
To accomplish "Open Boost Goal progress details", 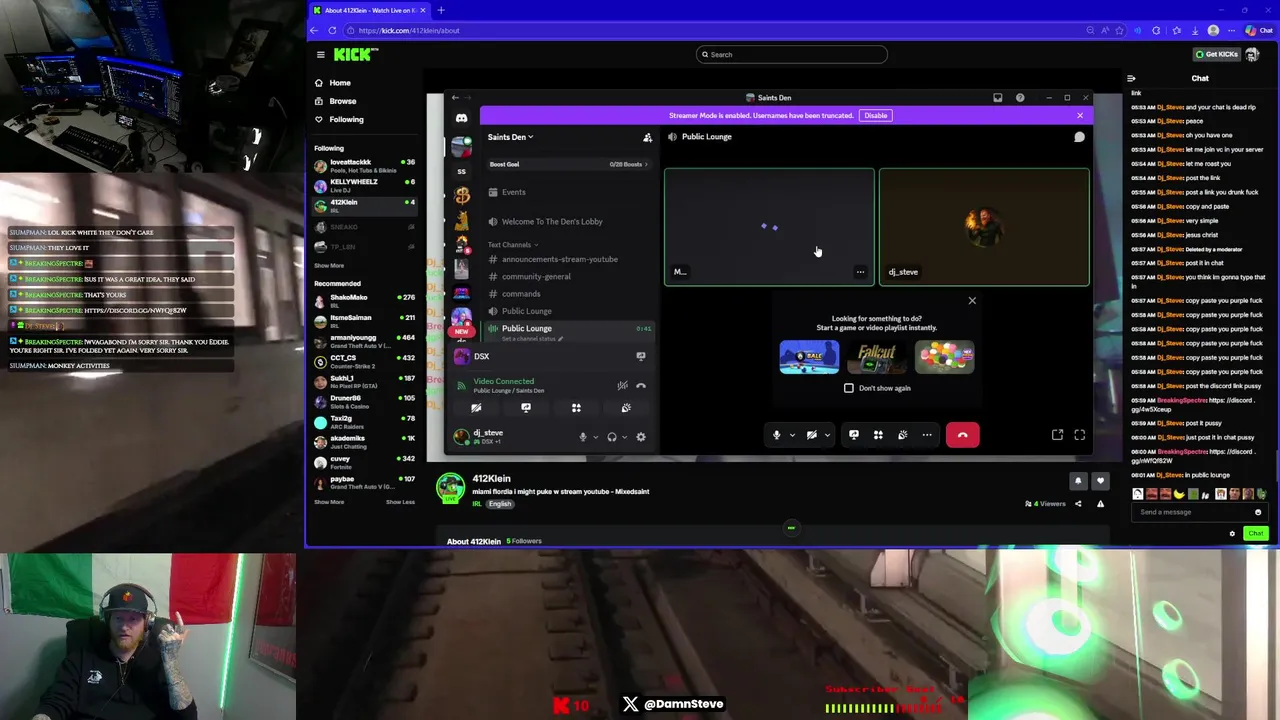I will coord(568,164).
